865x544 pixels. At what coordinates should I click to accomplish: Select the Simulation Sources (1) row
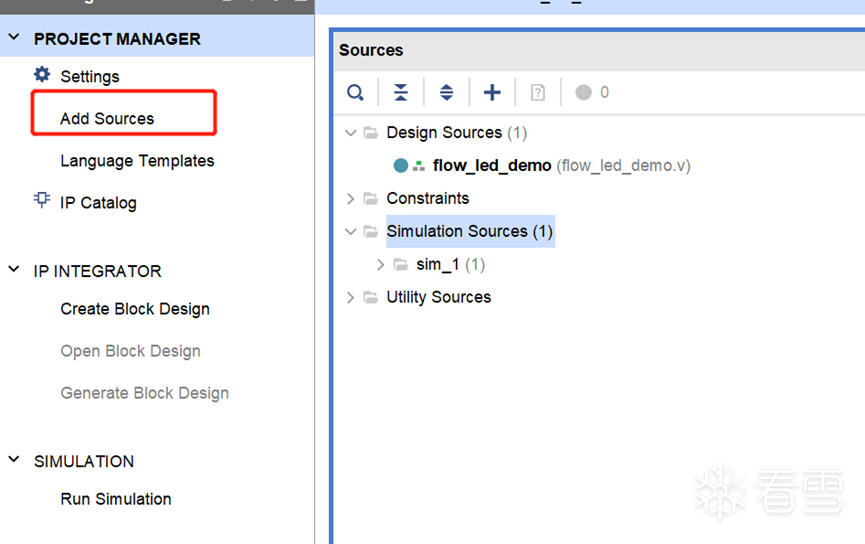tap(470, 231)
